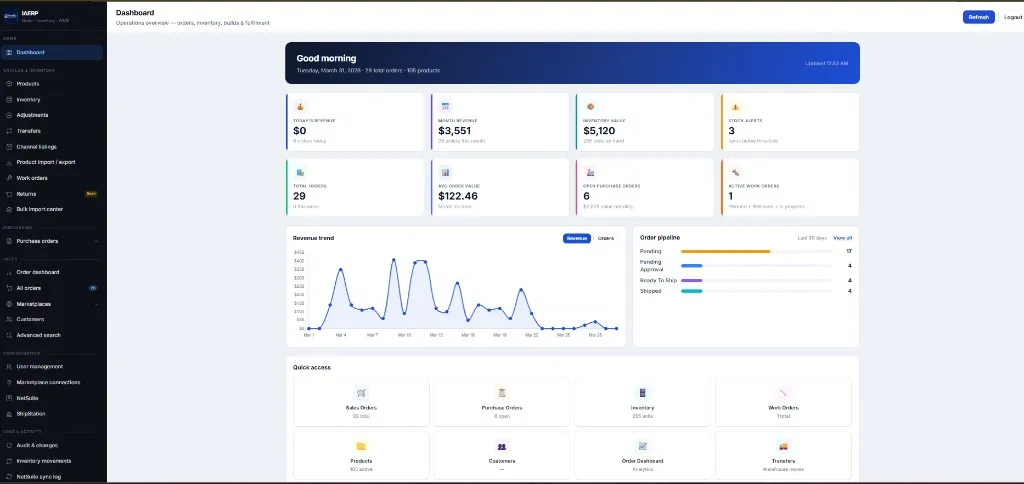Click the Inventory movements icon
1024x484 pixels.
9,461
